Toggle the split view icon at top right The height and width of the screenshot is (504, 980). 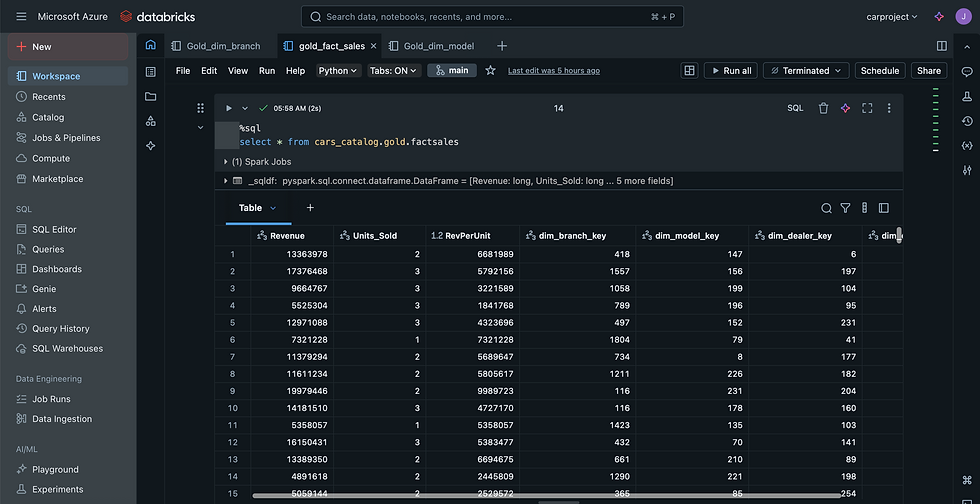click(941, 46)
